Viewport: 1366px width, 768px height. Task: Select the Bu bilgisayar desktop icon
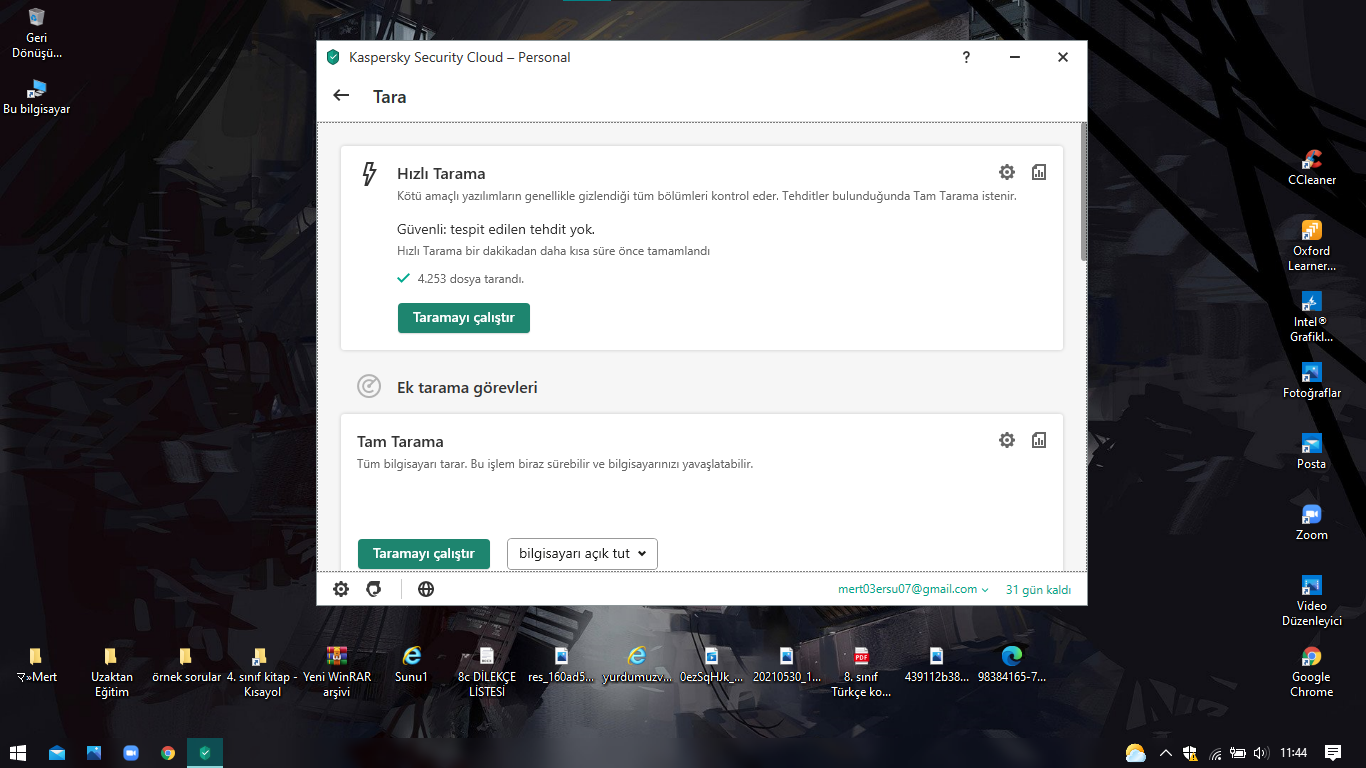point(37,96)
